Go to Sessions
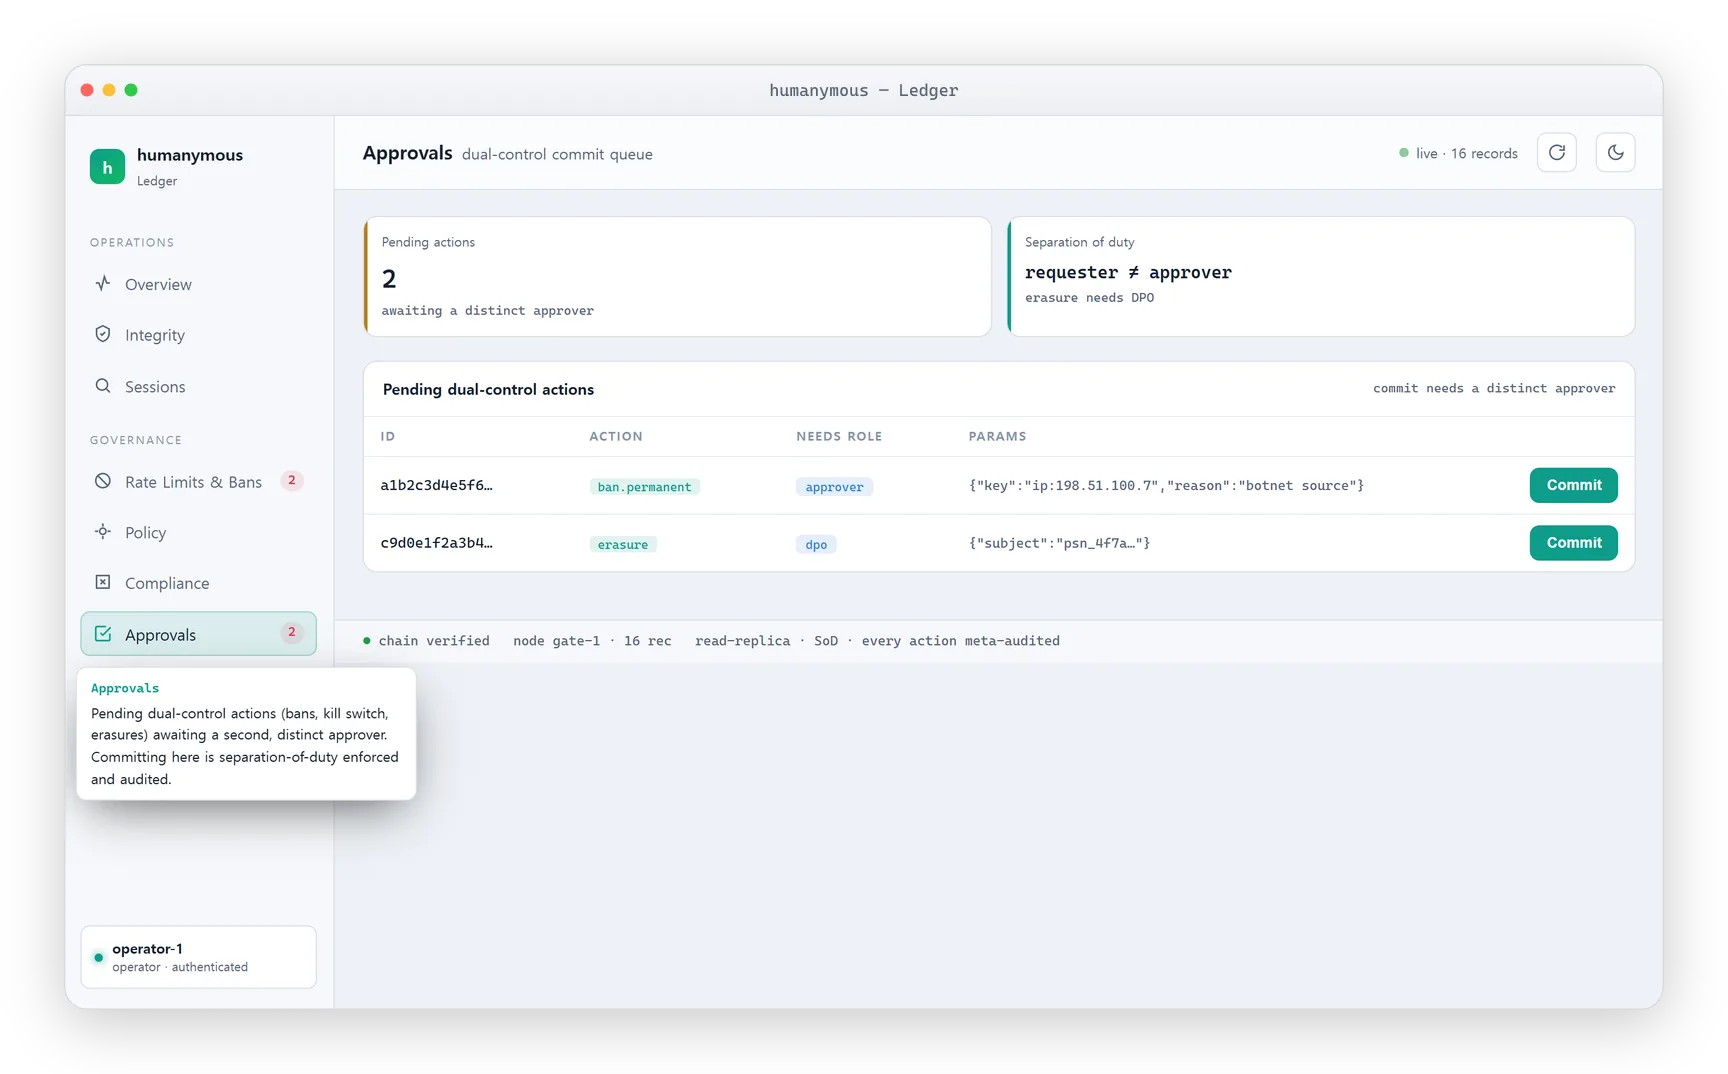1728x1074 pixels. (x=199, y=386)
